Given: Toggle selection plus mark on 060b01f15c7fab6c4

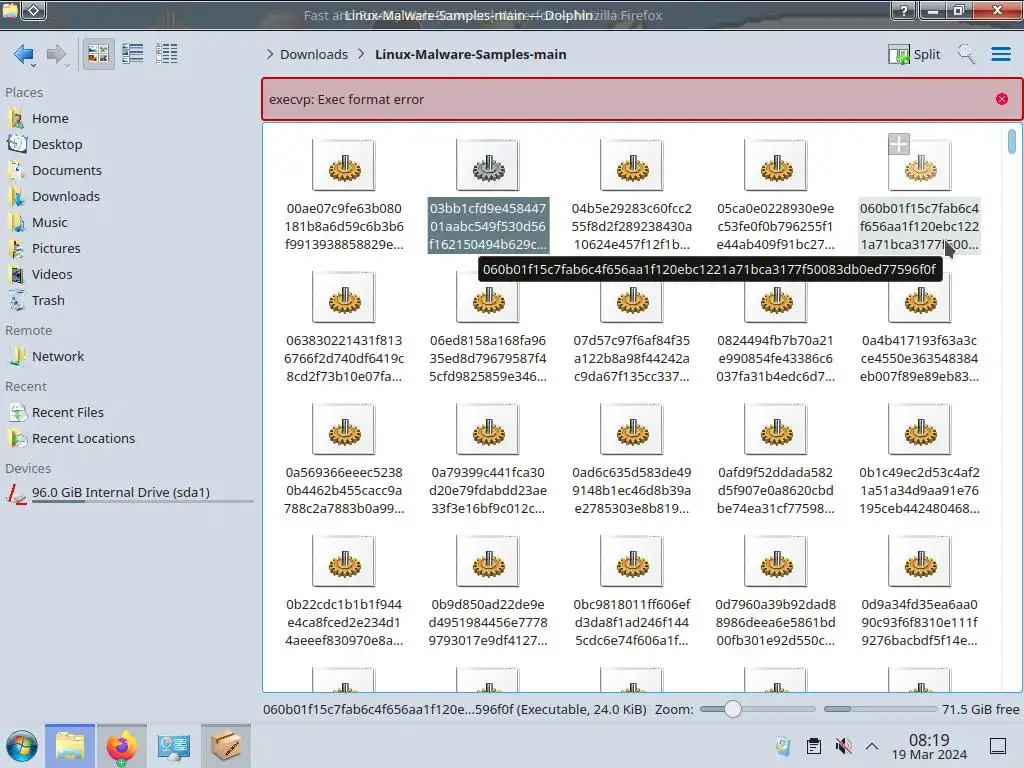Looking at the screenshot, I should (899, 144).
